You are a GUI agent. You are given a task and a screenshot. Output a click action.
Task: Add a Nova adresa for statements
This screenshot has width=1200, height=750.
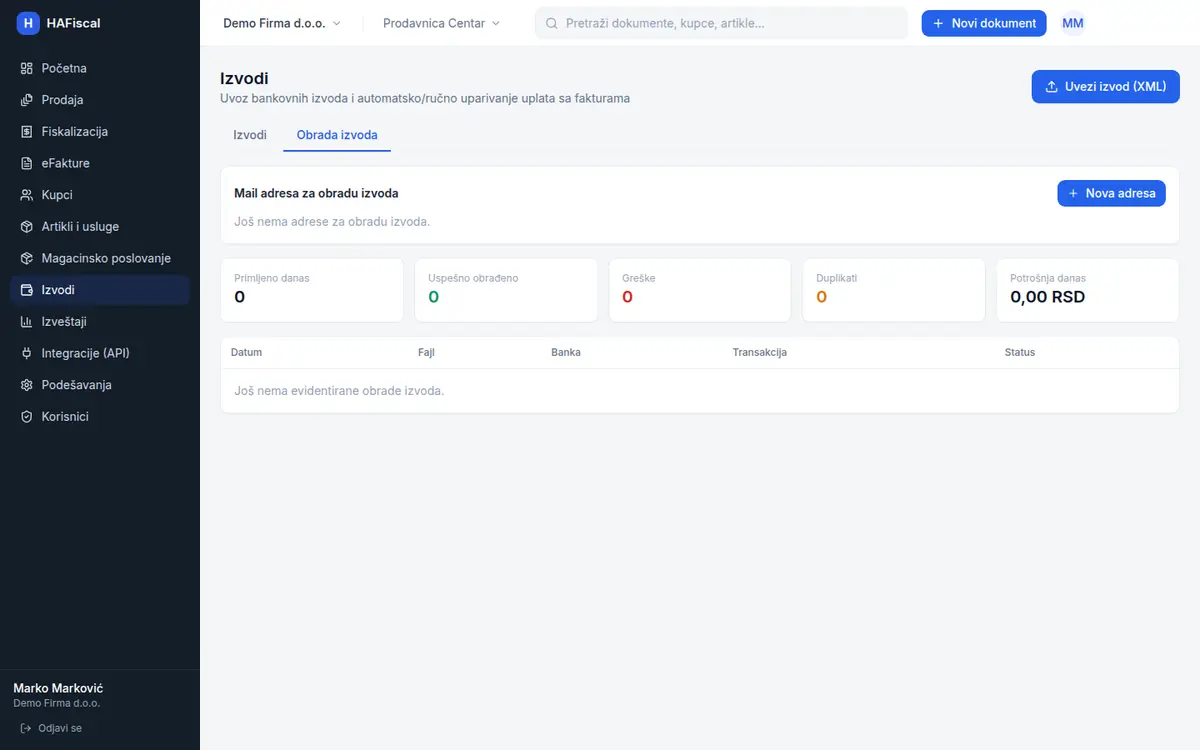coord(1111,193)
